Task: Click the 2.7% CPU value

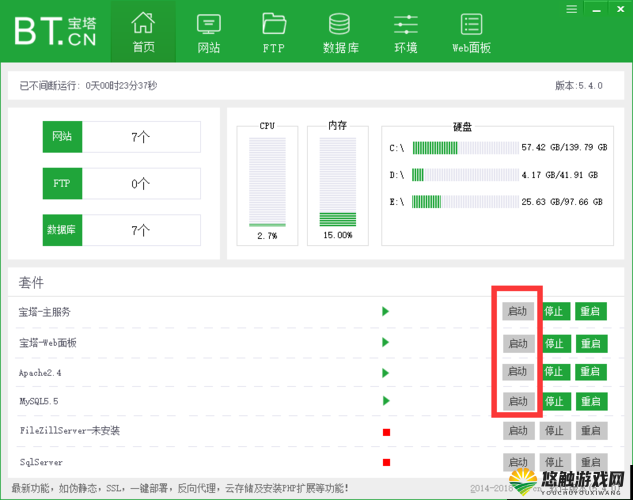Action: click(267, 236)
